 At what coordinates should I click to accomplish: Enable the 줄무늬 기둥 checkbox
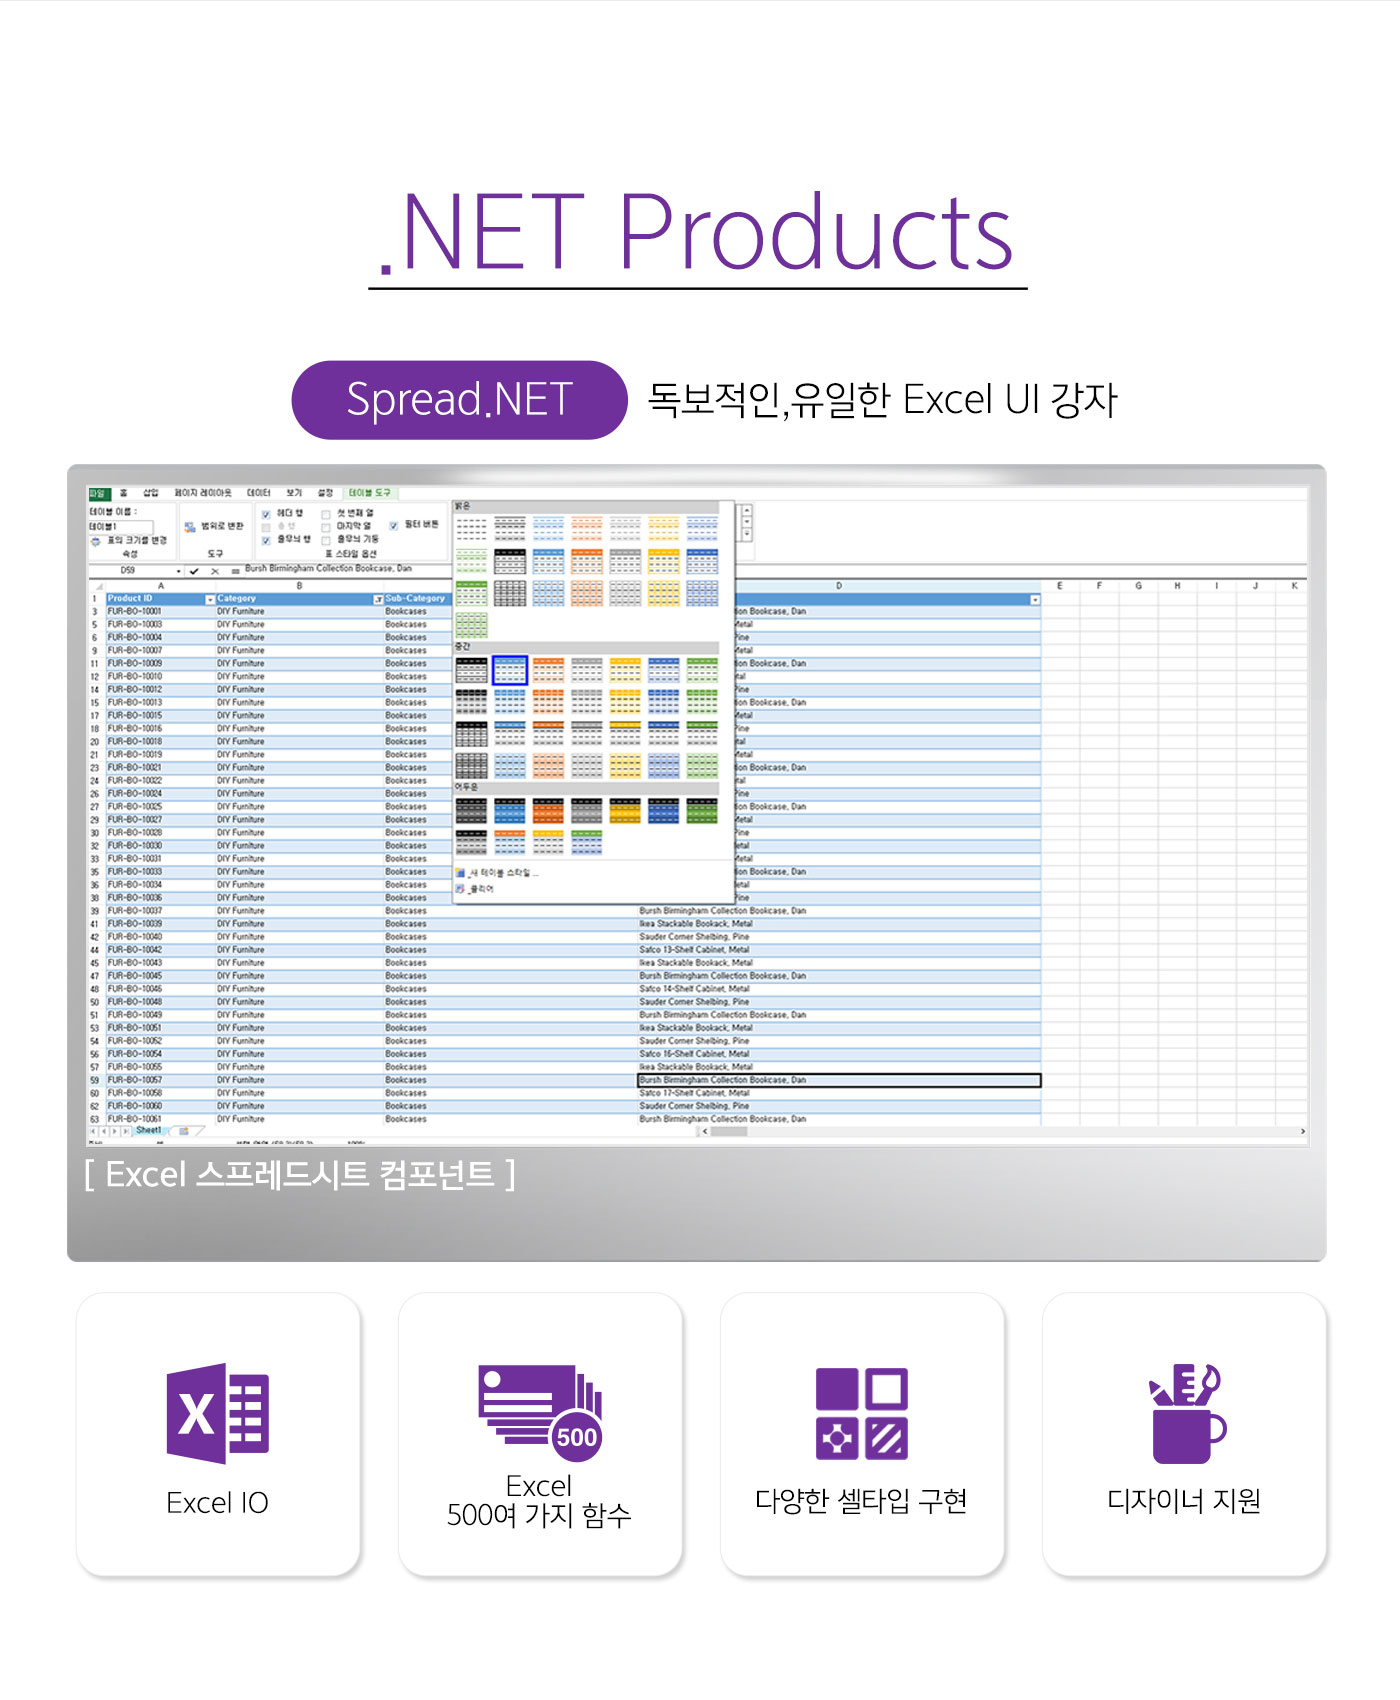click(326, 540)
